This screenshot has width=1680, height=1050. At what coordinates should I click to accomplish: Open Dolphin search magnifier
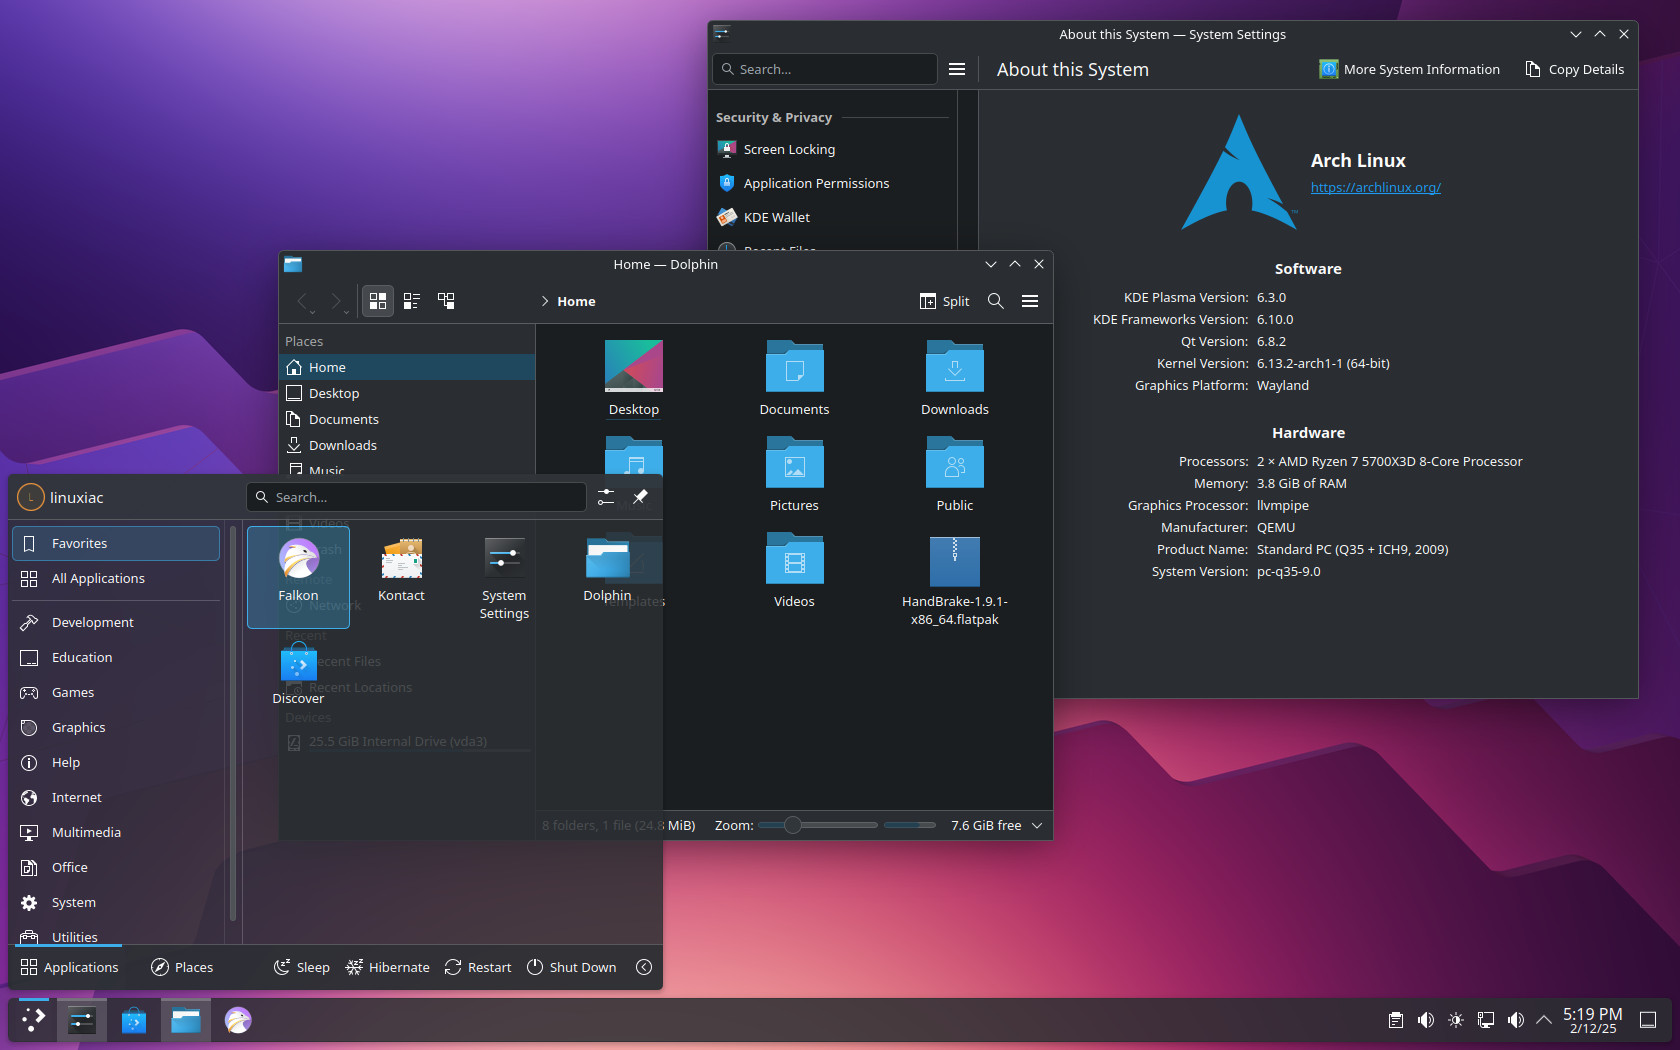coord(996,301)
